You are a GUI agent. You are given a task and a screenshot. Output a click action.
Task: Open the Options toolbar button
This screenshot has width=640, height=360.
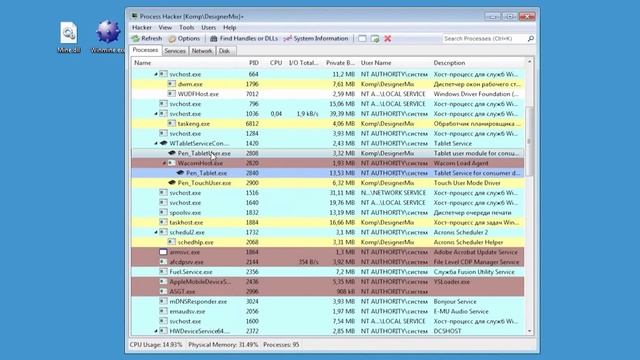pyautogui.click(x=184, y=38)
